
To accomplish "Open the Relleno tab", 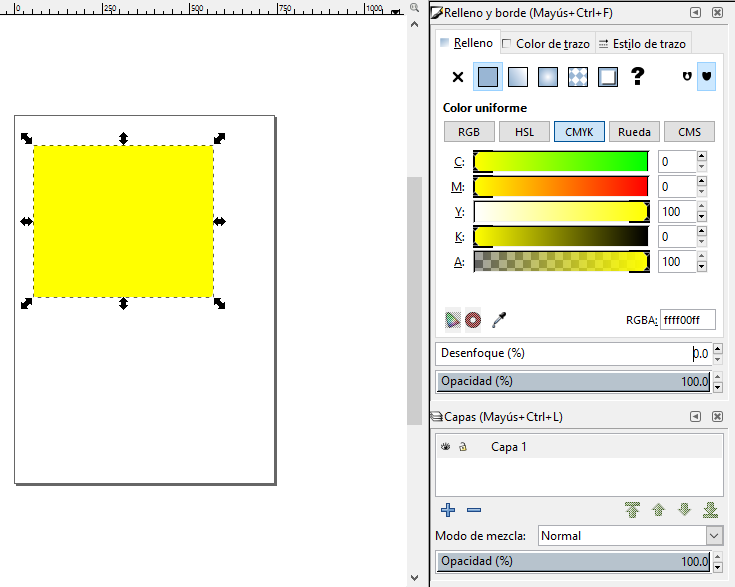I will coord(467,43).
